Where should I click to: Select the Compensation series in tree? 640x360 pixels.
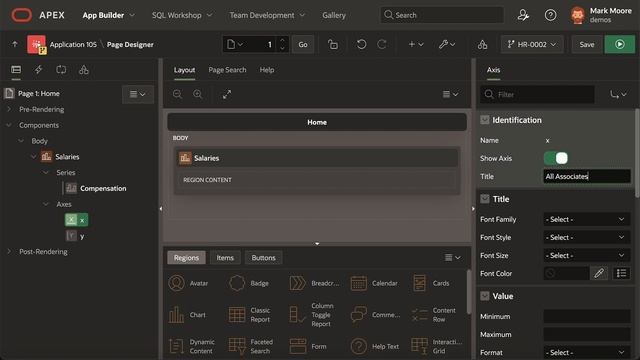click(x=103, y=188)
